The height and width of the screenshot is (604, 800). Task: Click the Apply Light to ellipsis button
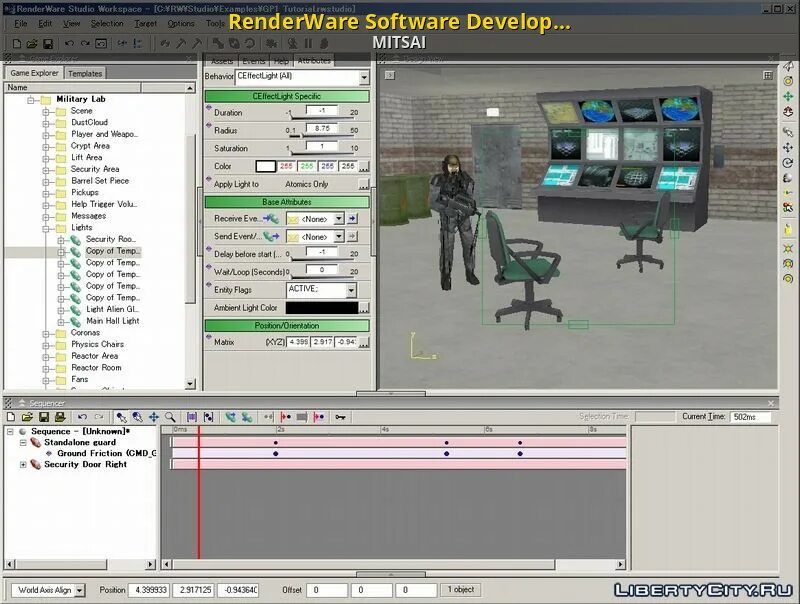(364, 184)
